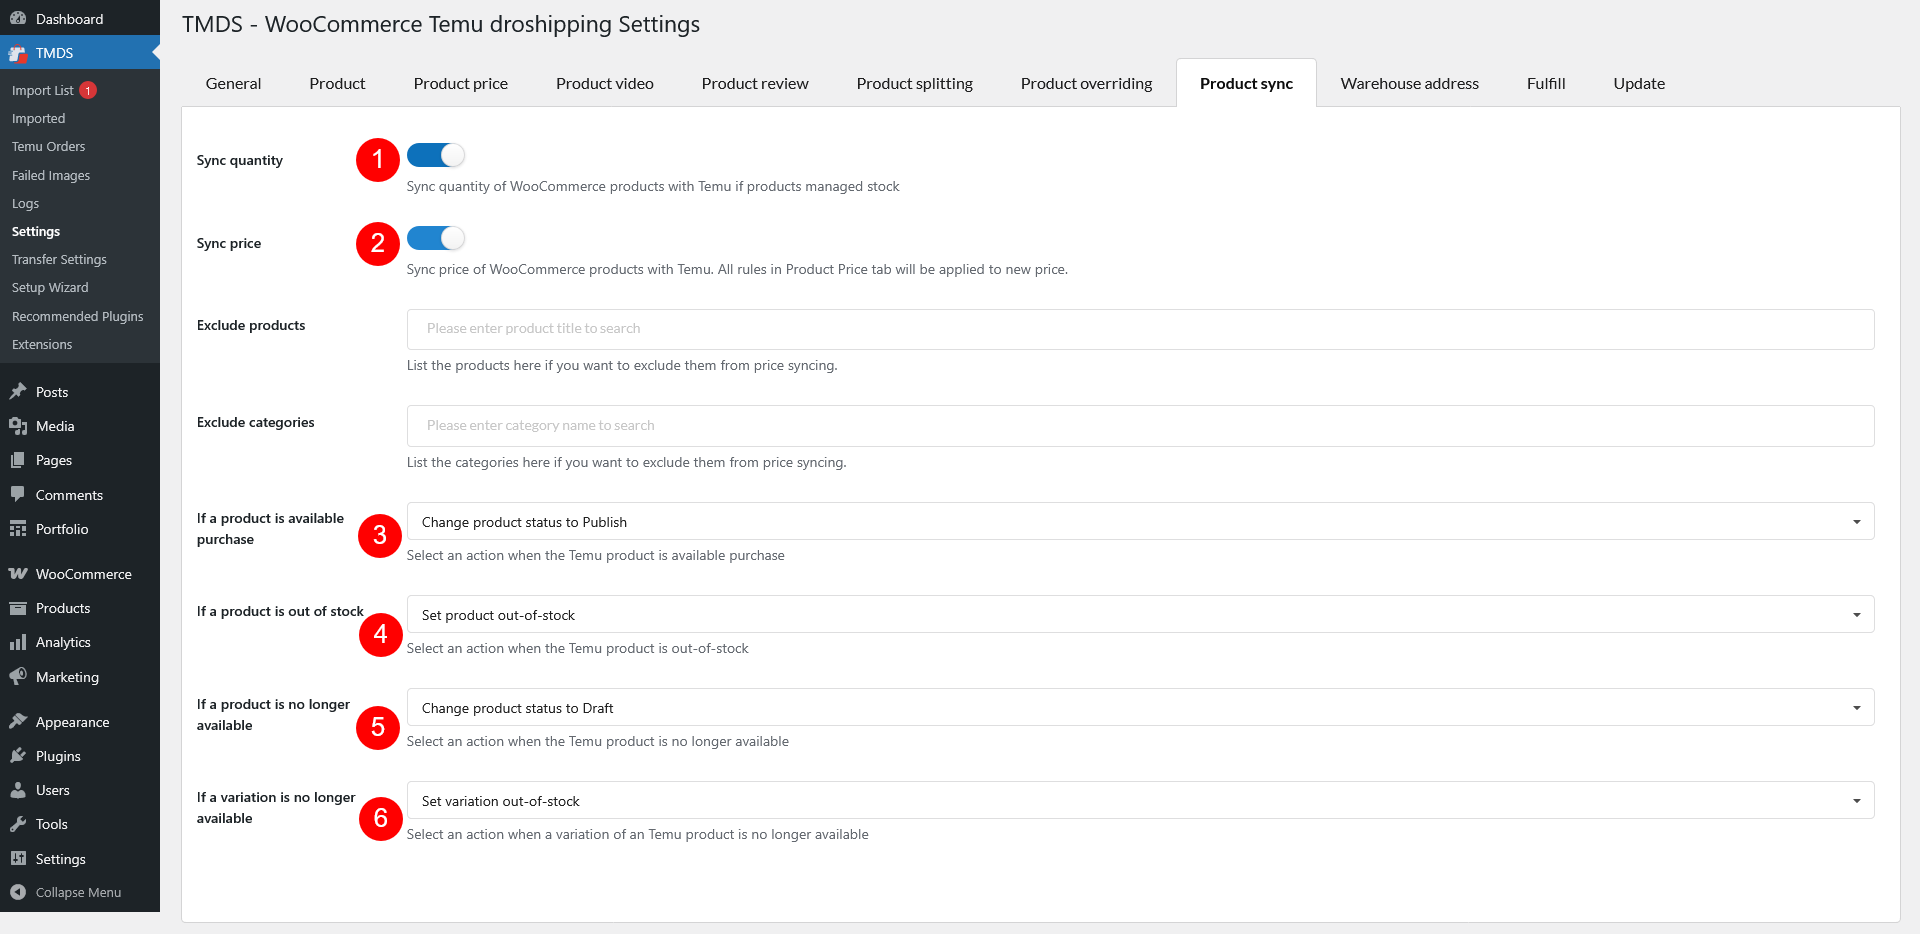This screenshot has width=1920, height=934.
Task: Click the Collapse Menu arrow icon
Action: point(18,892)
